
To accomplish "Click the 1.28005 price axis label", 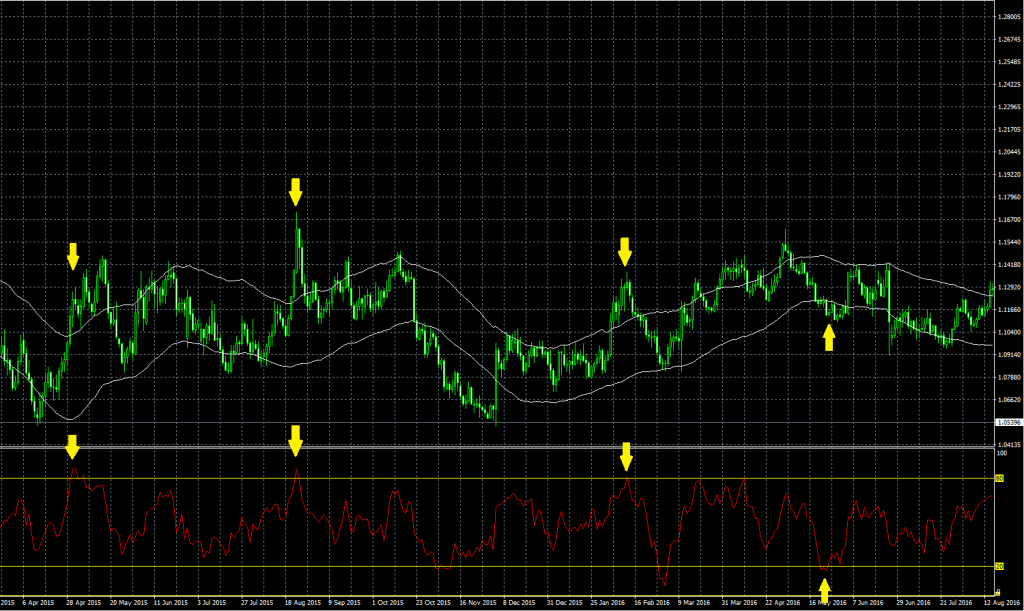I will [x=1010, y=17].
